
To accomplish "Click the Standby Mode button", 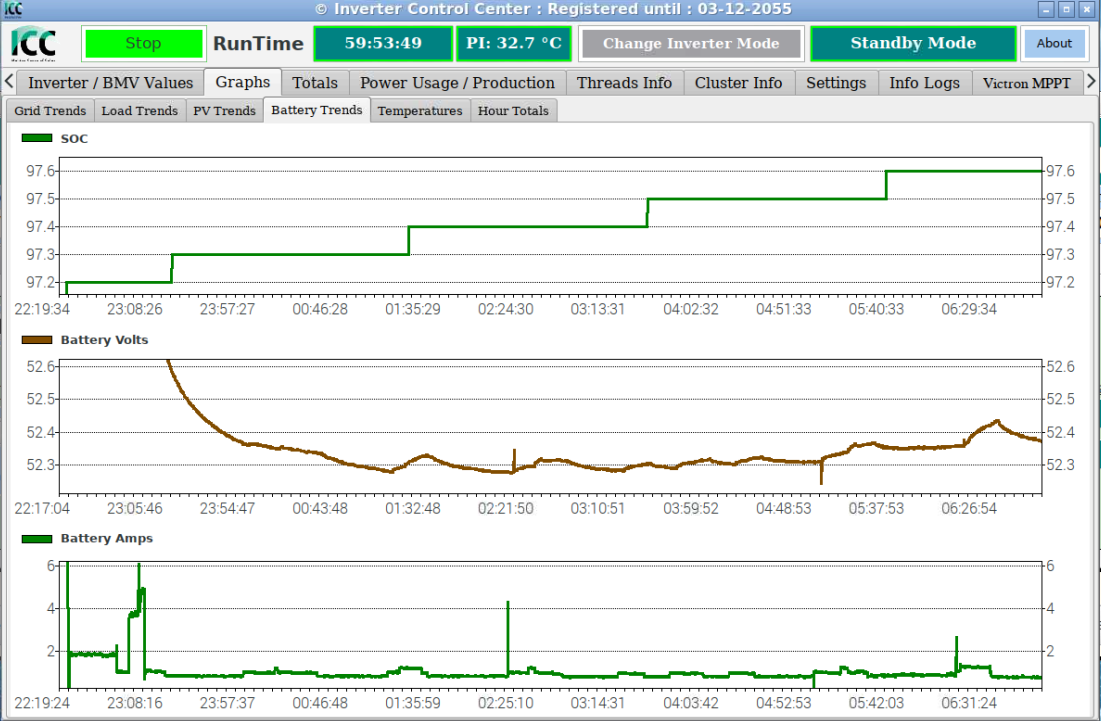I will [912, 44].
